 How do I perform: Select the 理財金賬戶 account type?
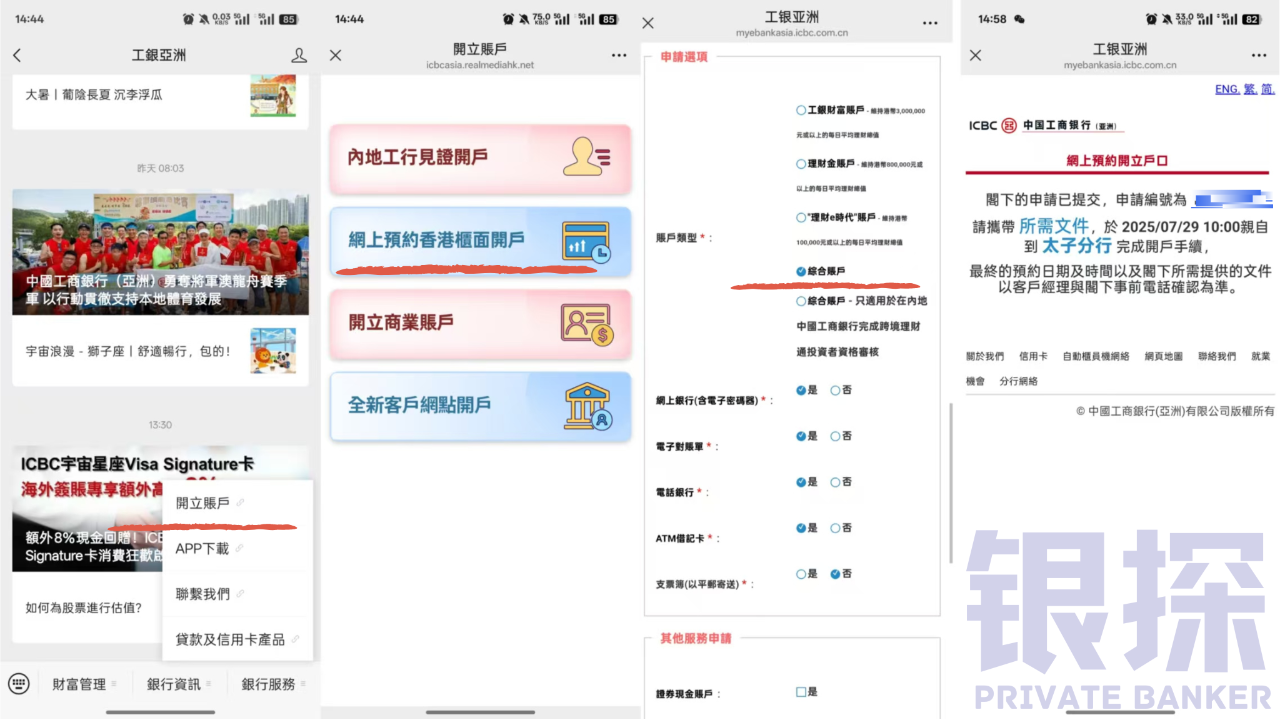pos(801,164)
